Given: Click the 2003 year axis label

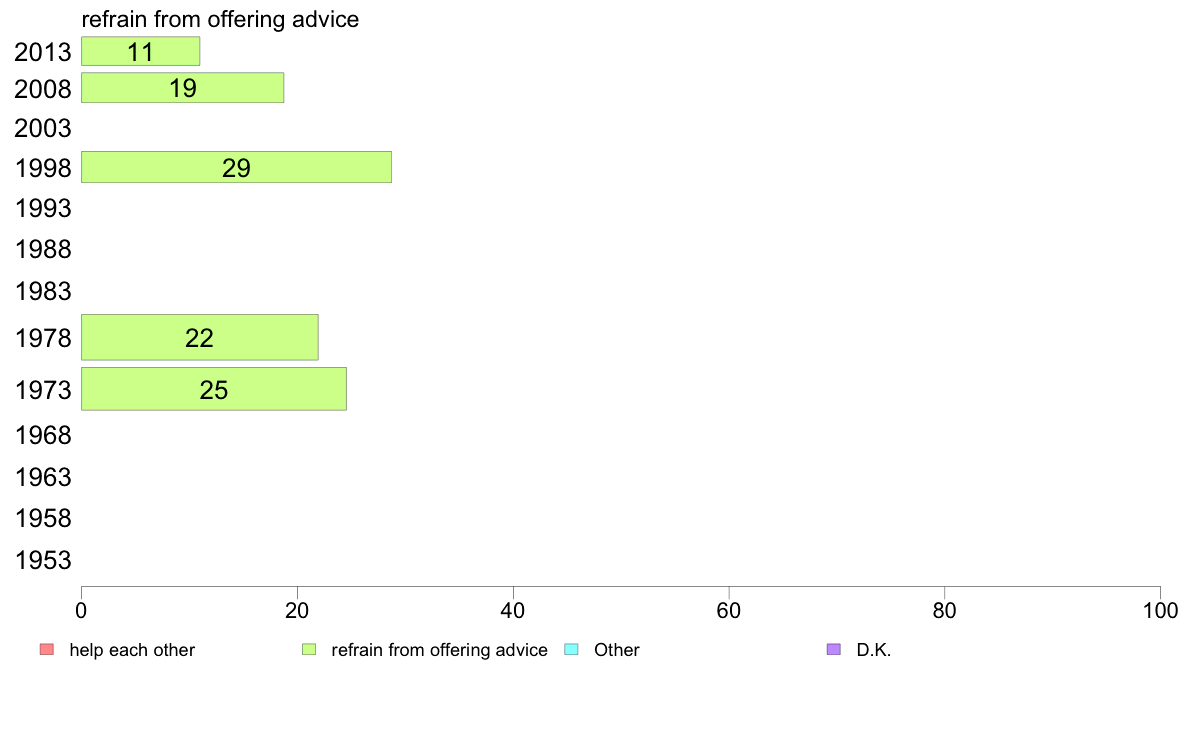Looking at the screenshot, I should point(43,128).
